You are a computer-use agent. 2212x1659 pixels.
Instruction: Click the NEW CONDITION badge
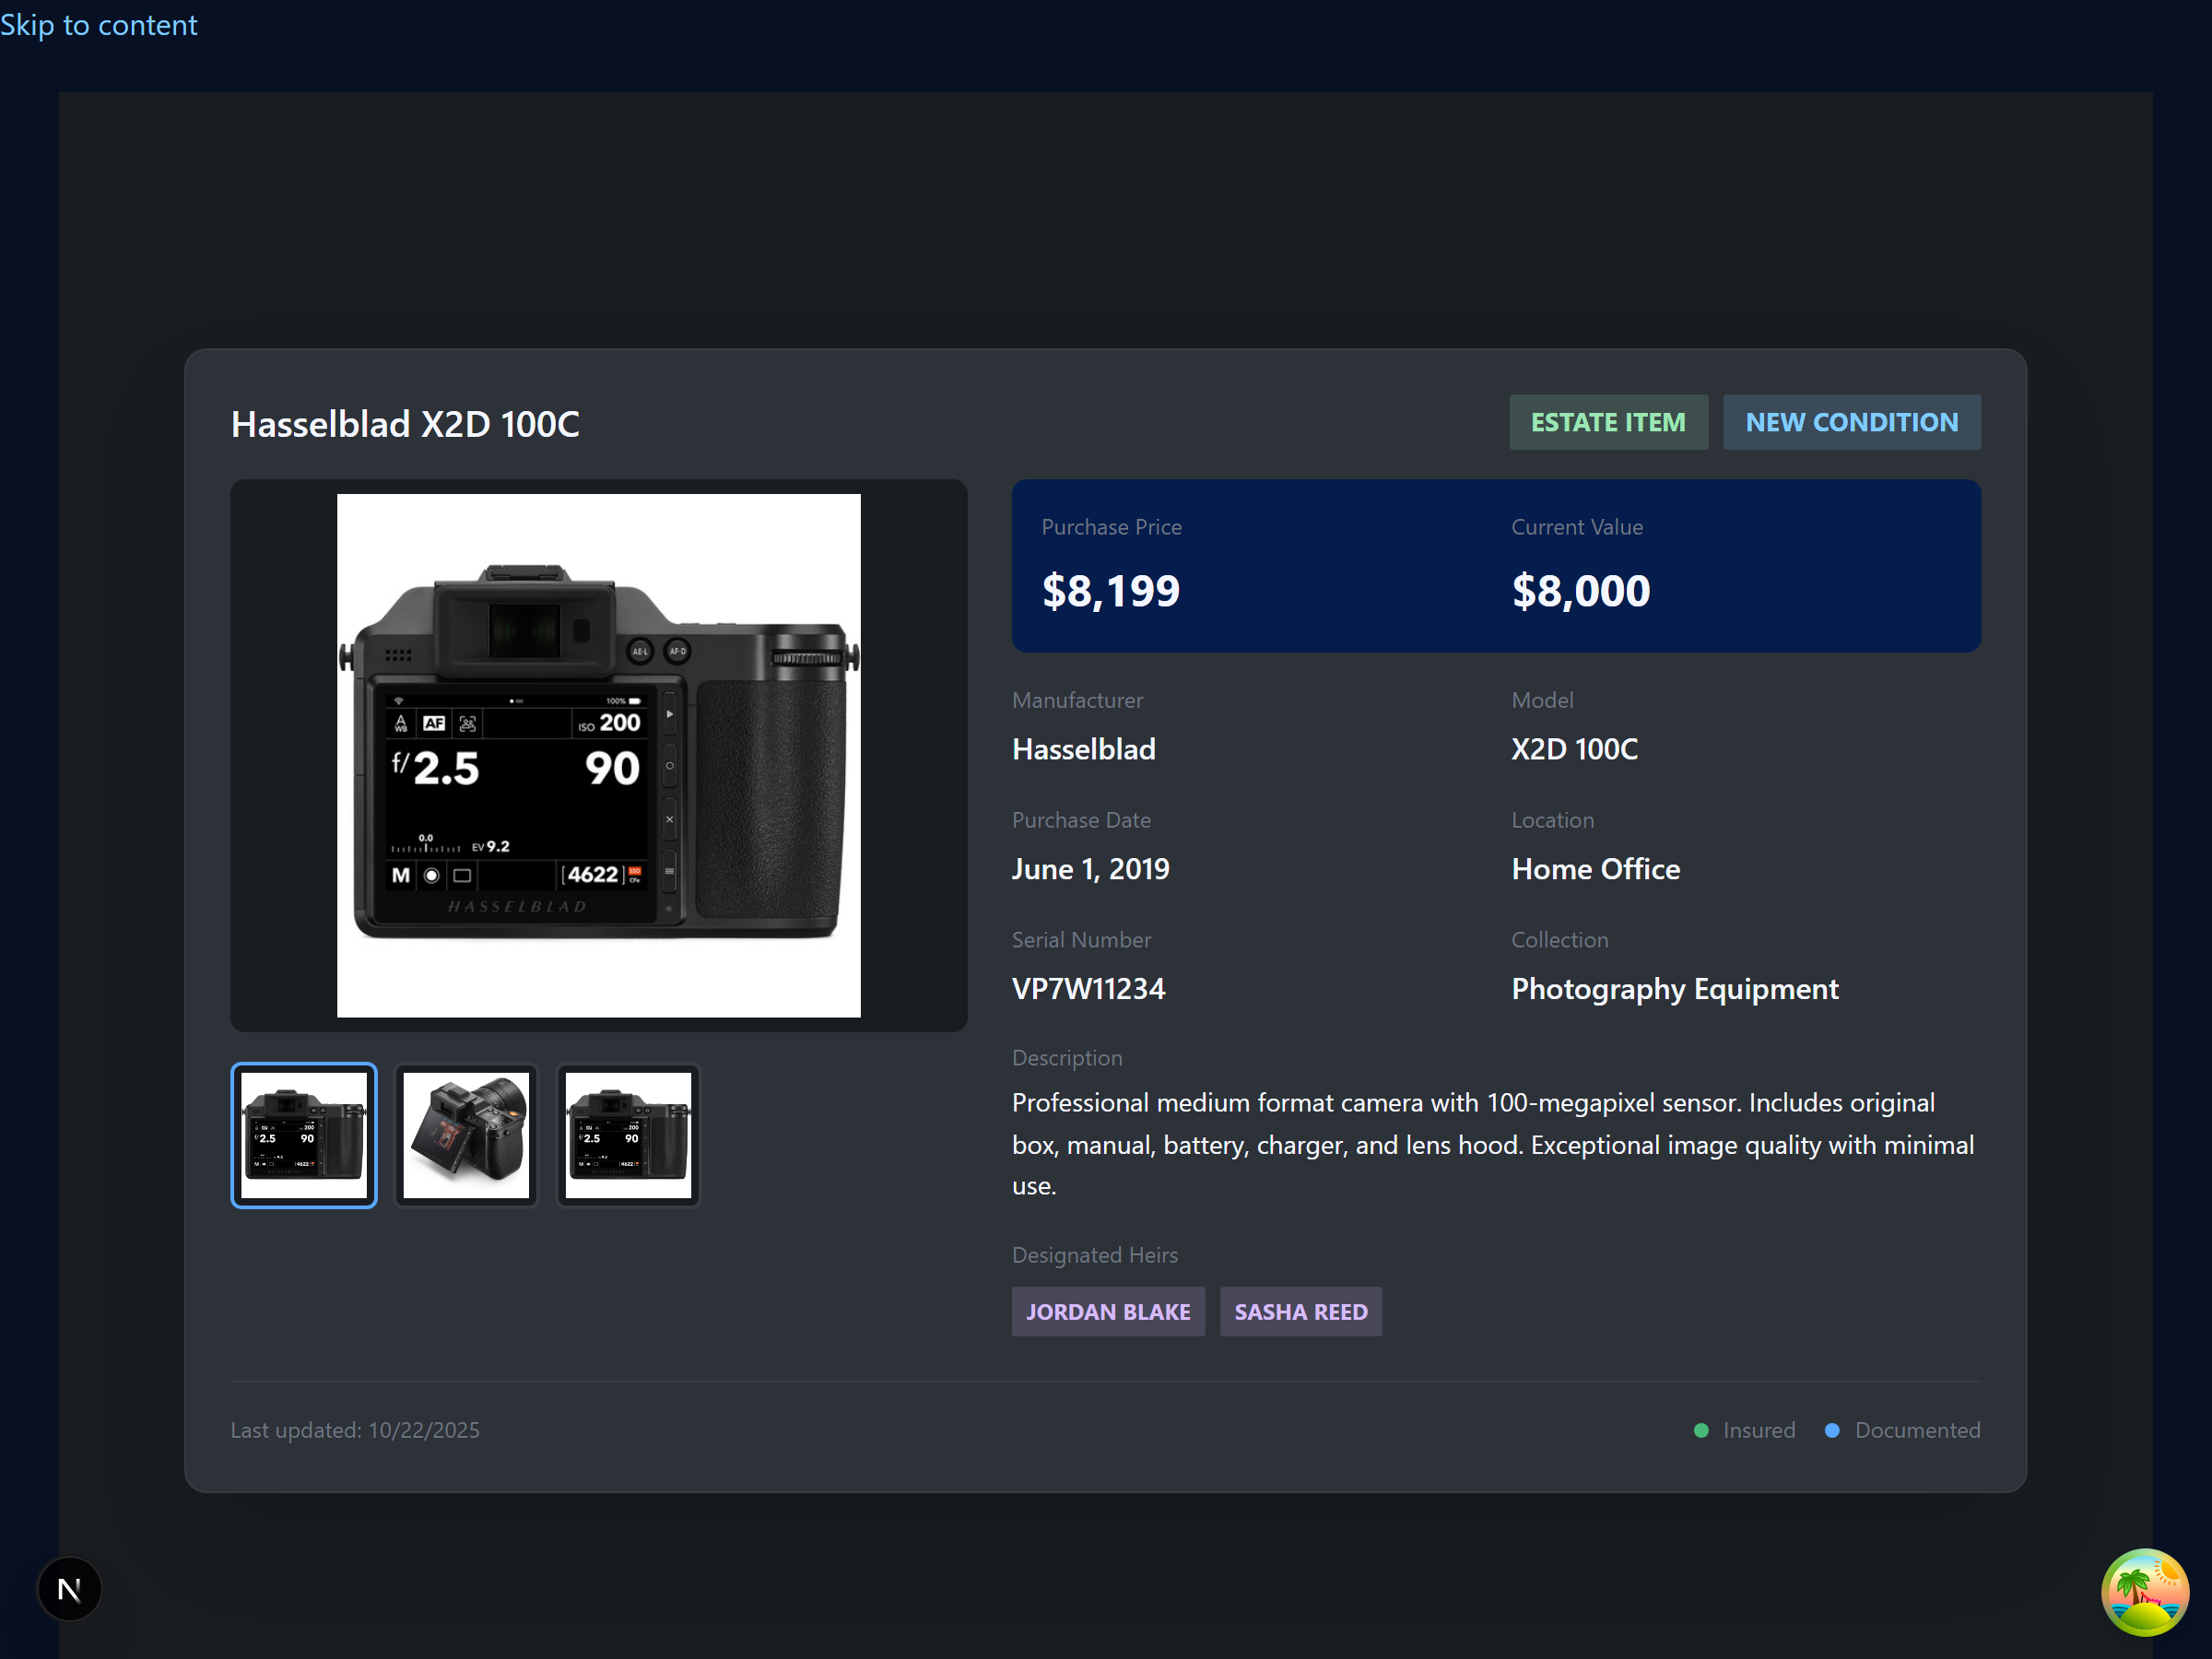(1852, 422)
